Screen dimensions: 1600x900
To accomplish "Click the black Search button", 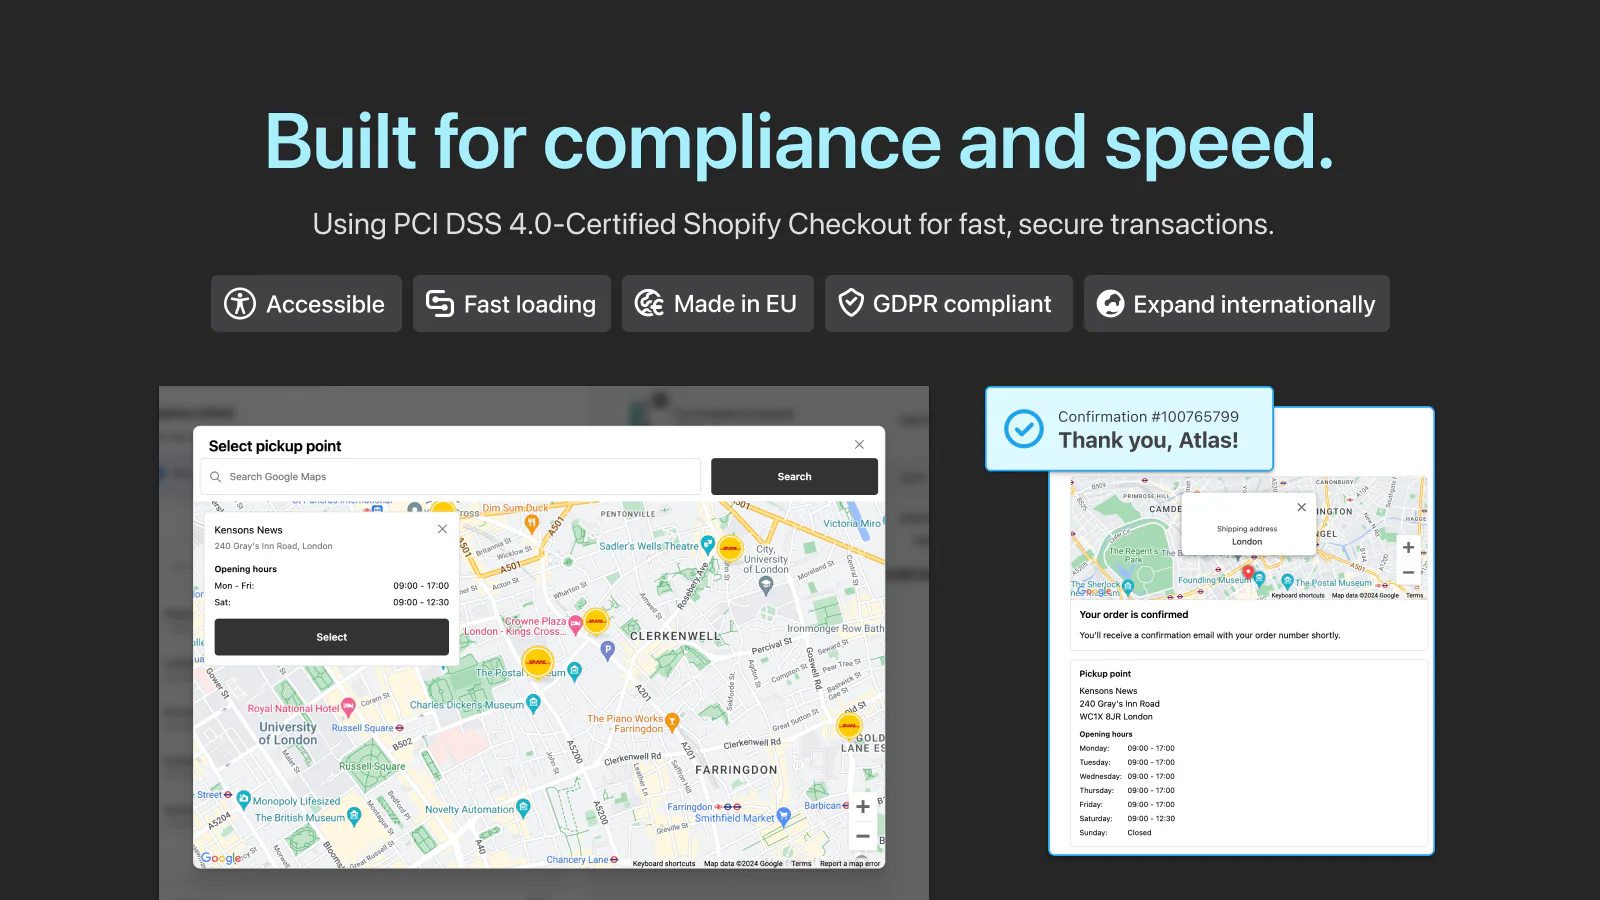I will (x=794, y=477).
